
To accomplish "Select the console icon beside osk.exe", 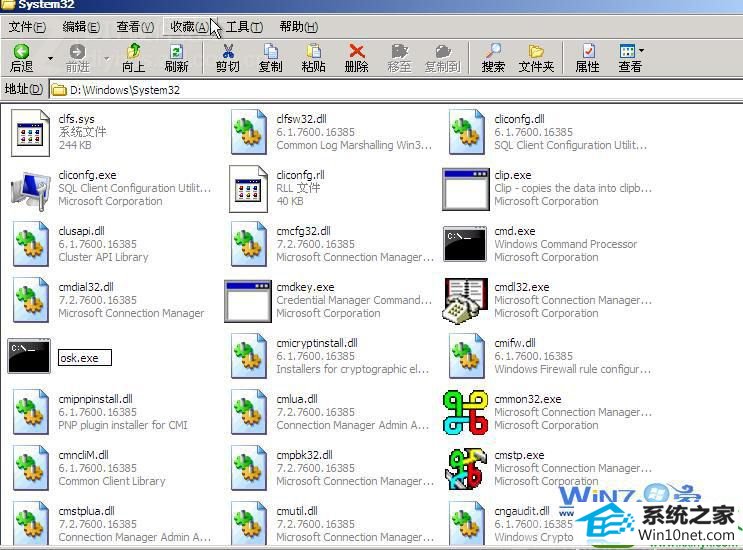I will click(x=29, y=356).
